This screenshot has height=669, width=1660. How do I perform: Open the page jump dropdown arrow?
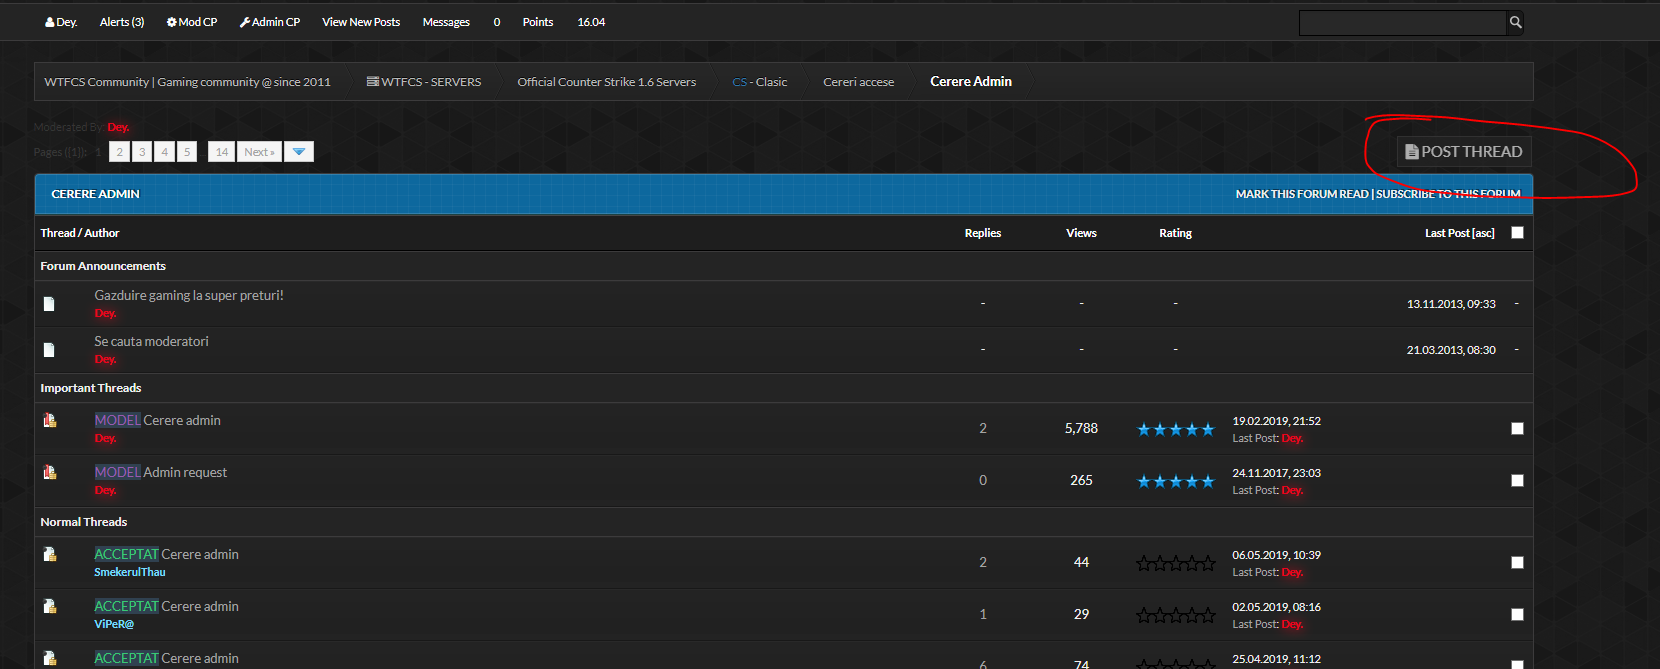tap(299, 152)
